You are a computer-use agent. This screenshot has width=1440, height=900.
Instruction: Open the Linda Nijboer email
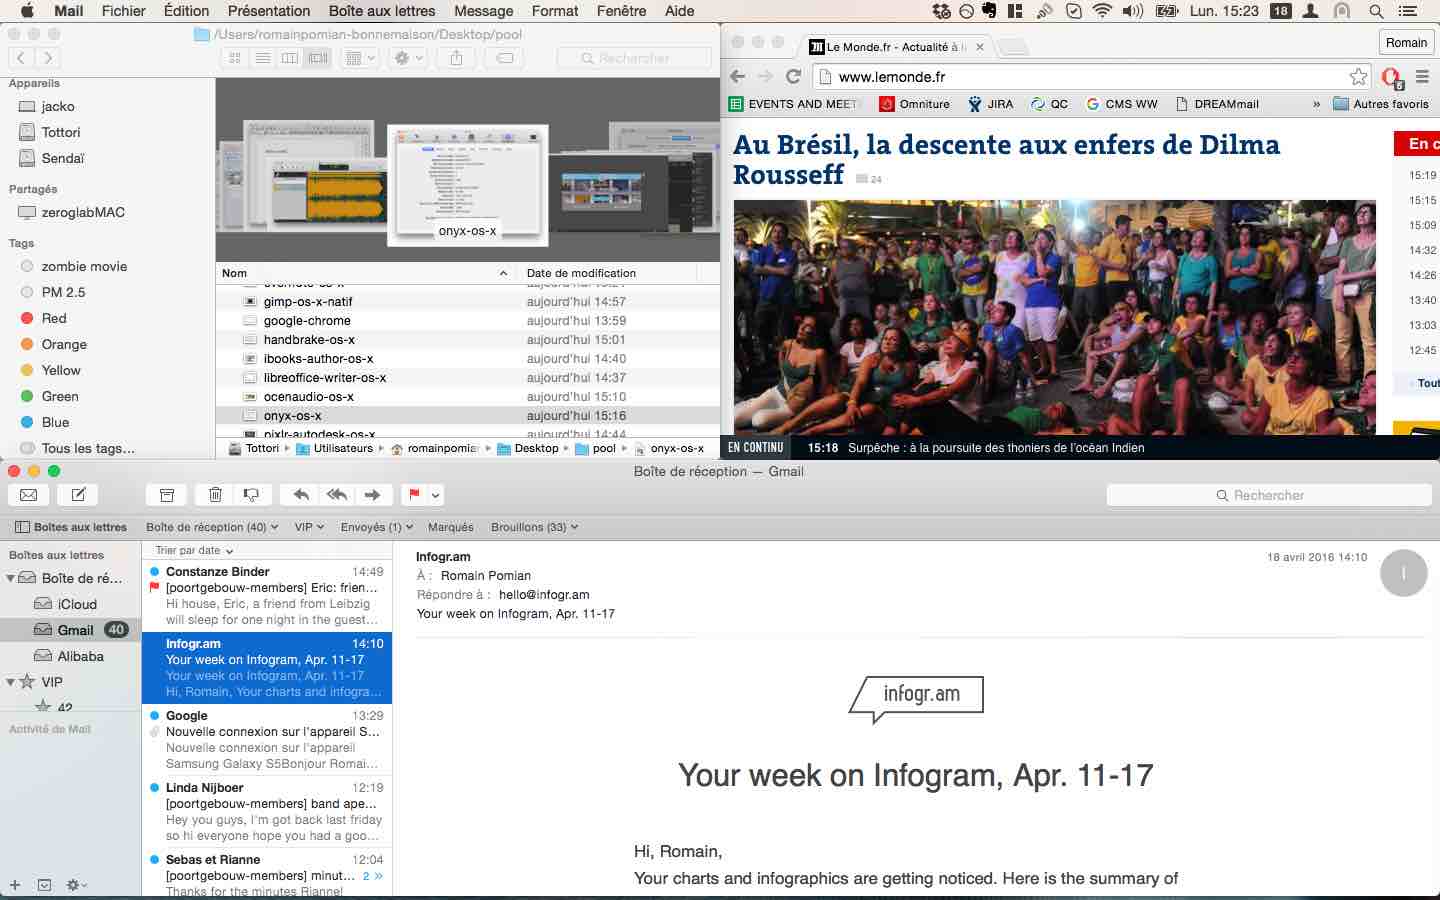[x=267, y=812]
